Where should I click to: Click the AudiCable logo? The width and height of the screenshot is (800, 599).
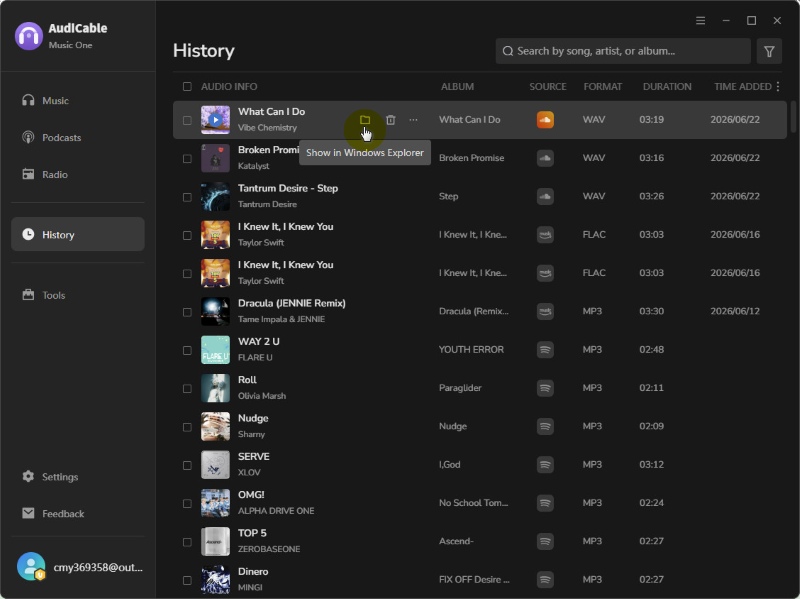tap(29, 36)
